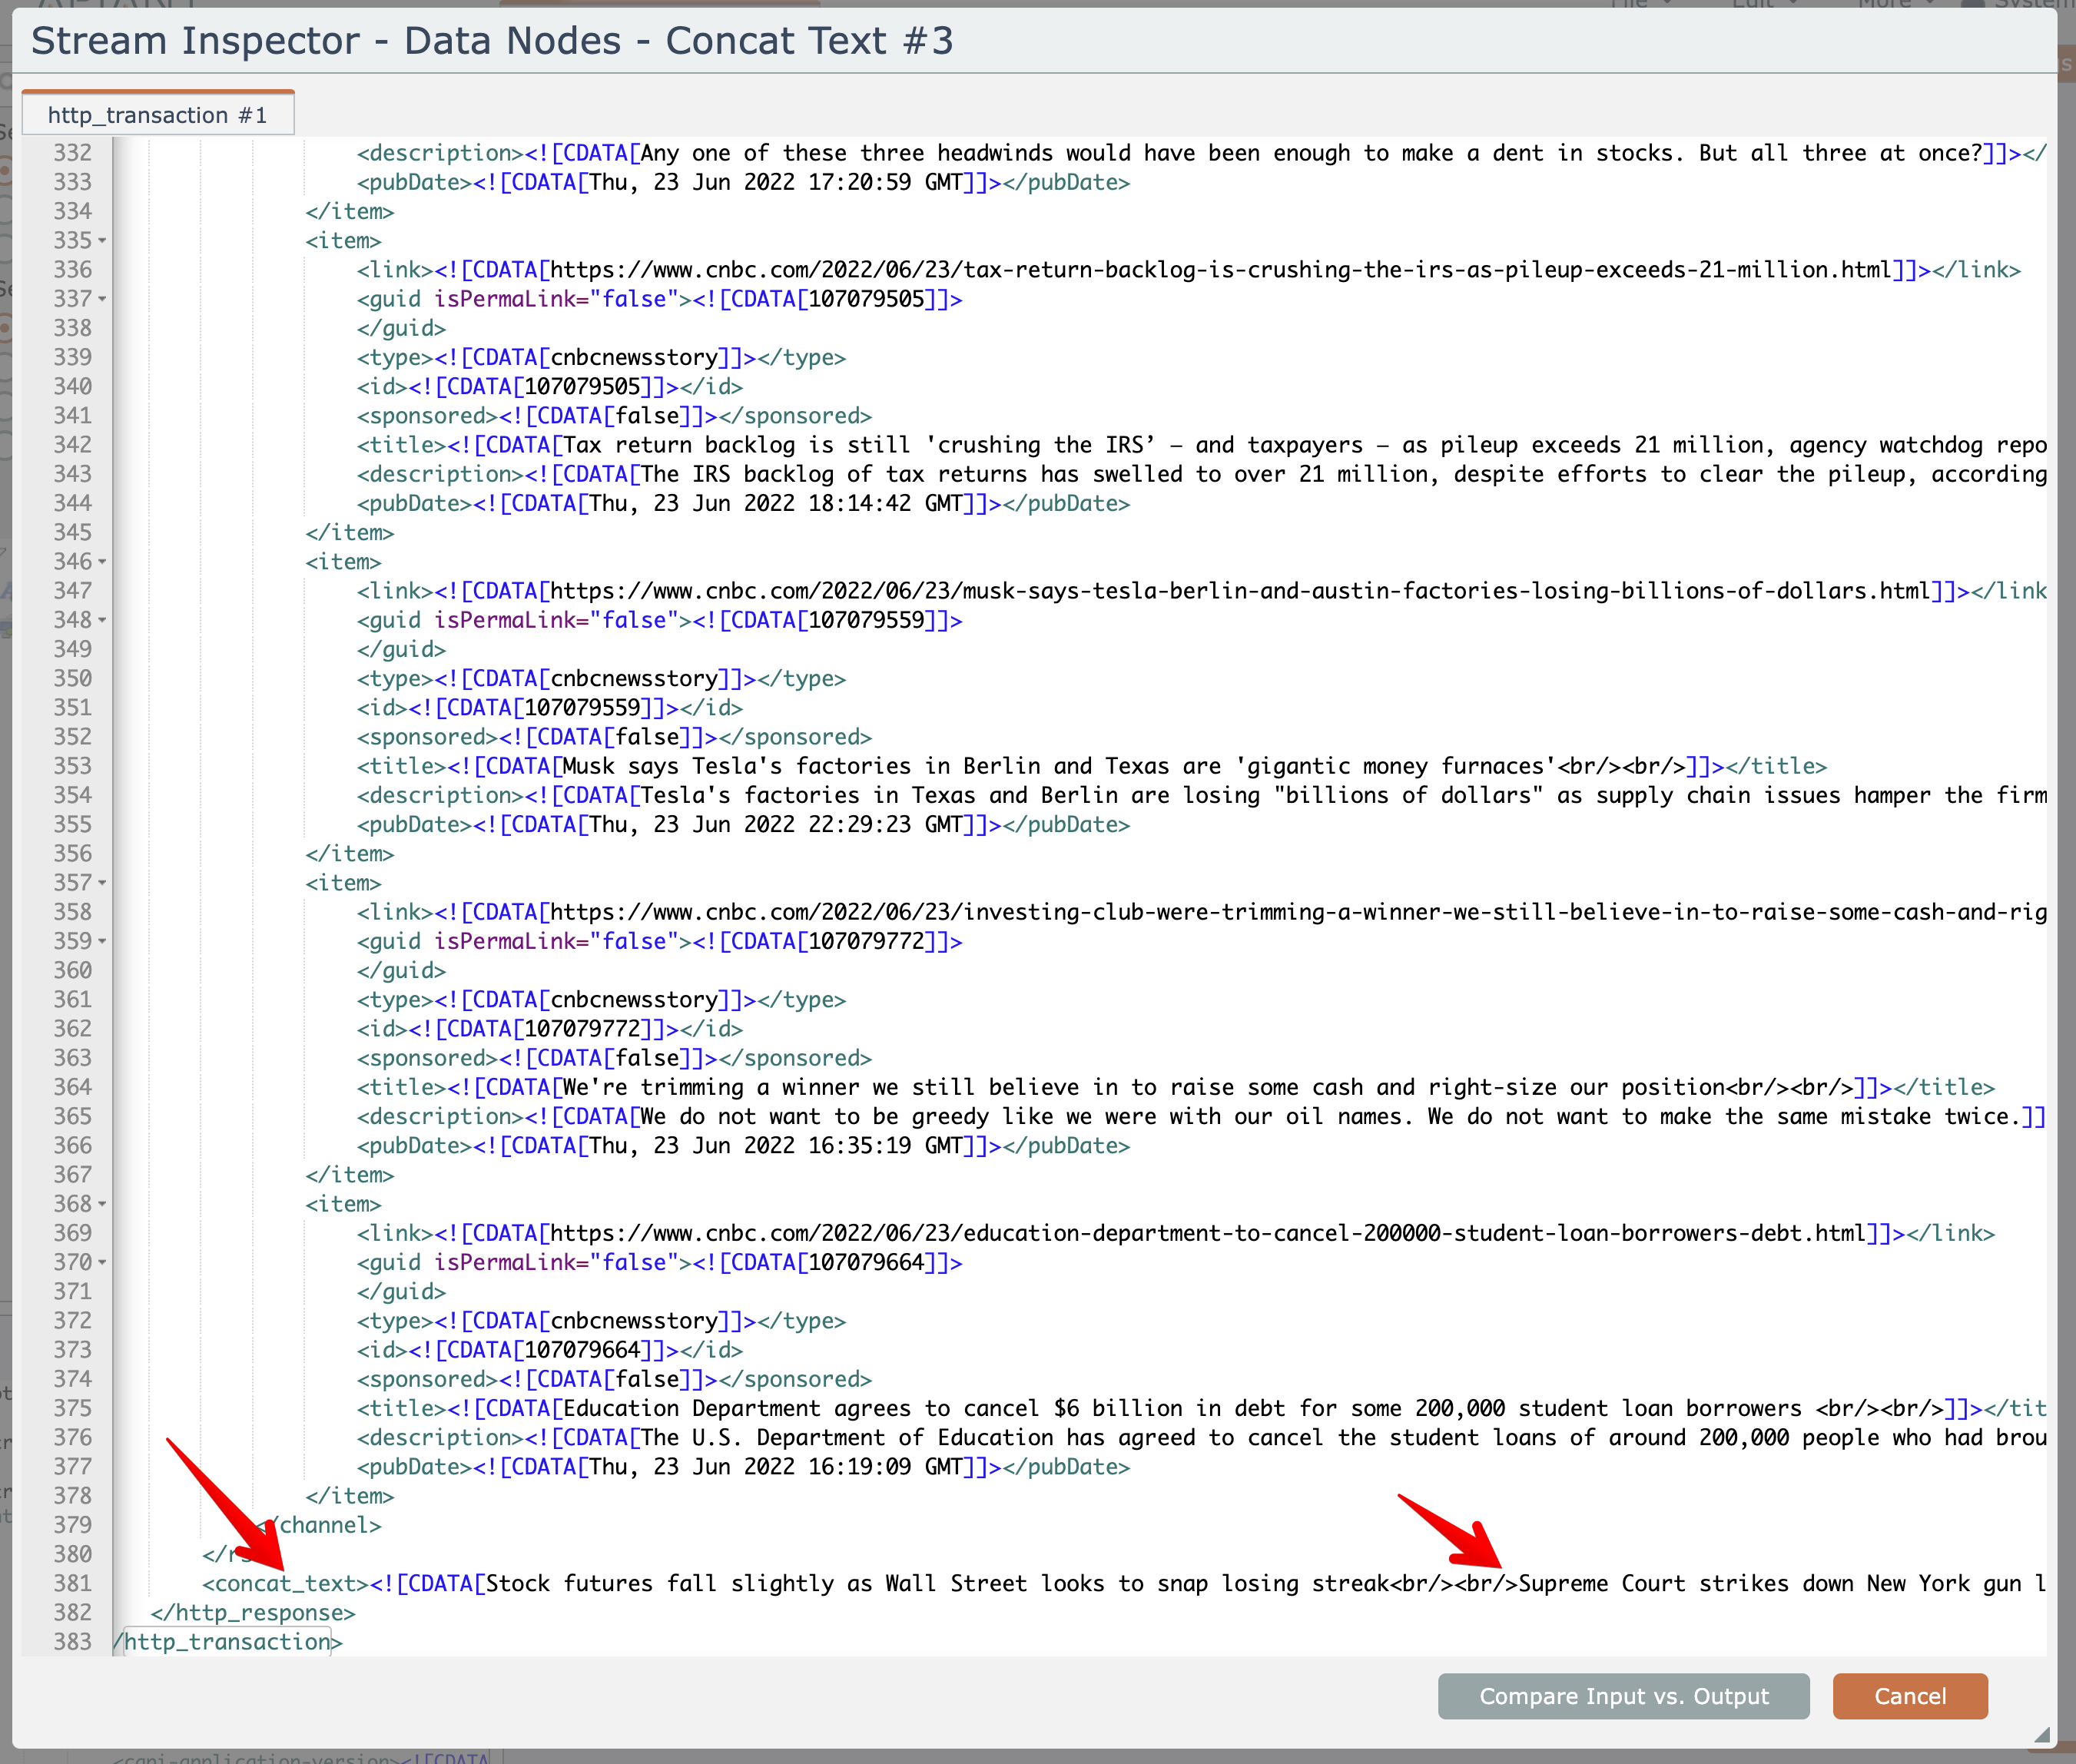The width and height of the screenshot is (2076, 1764).
Task: Toggle fold arrow beside line 359
Action: point(102,941)
